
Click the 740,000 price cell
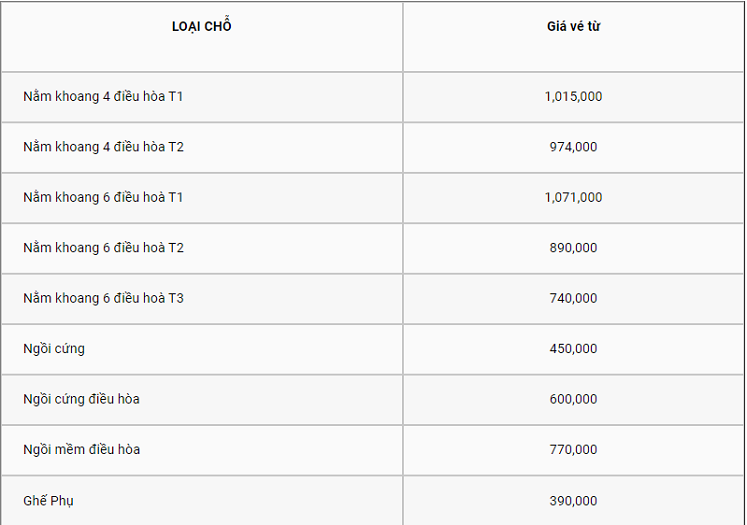[573, 299]
